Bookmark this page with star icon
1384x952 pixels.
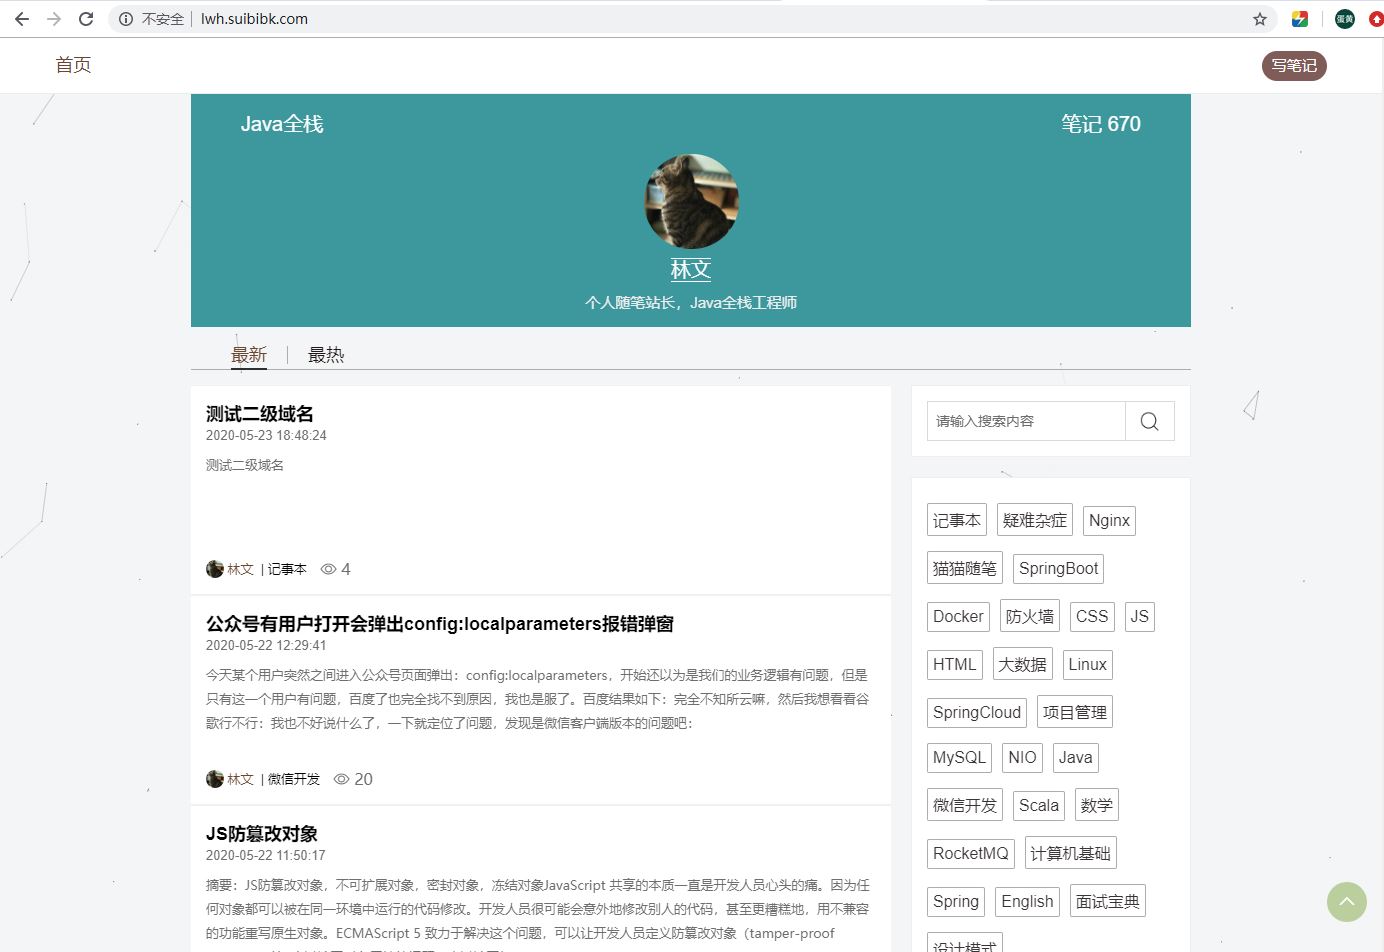coord(1260,19)
